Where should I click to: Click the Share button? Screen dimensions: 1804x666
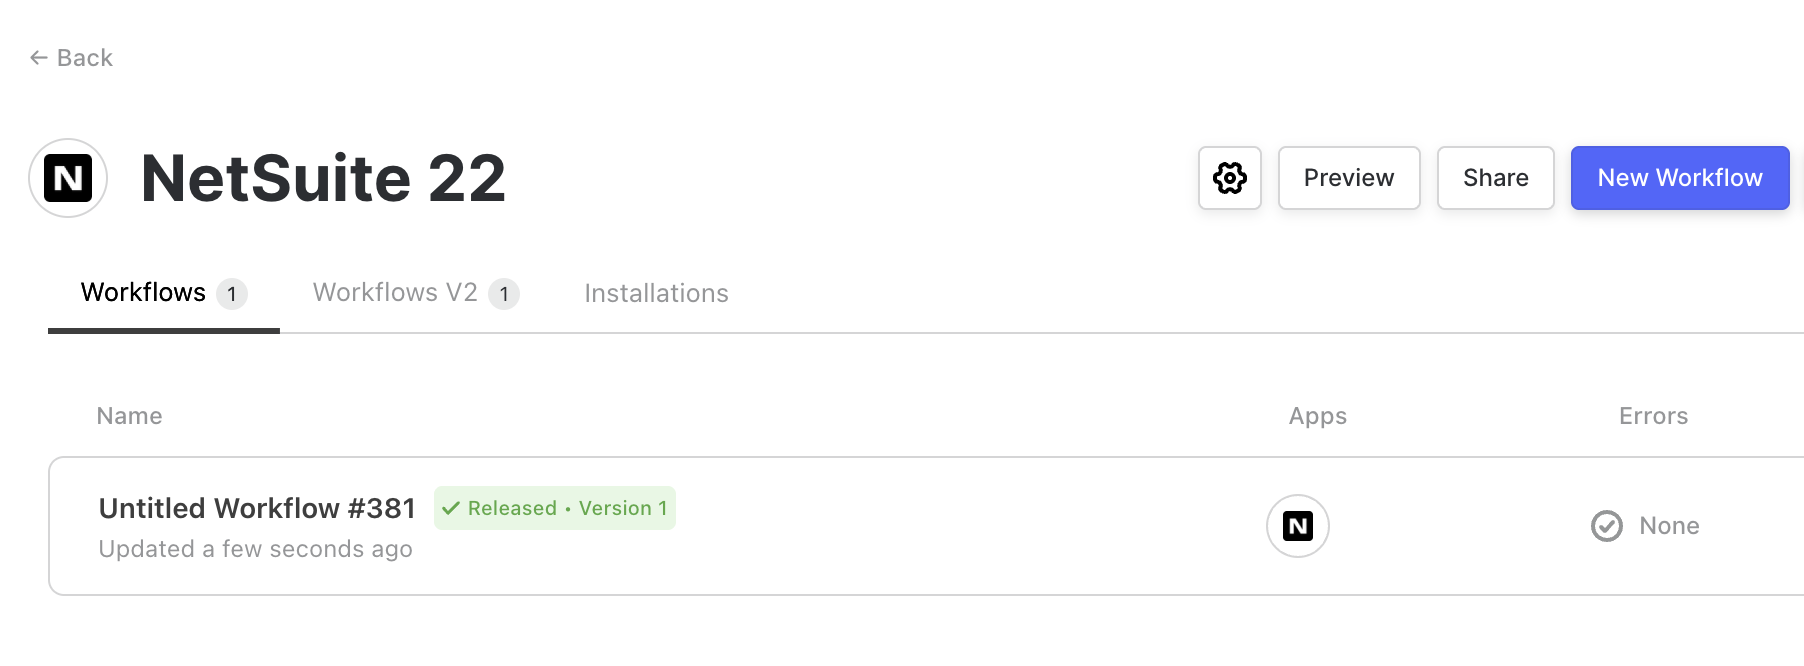[1495, 178]
